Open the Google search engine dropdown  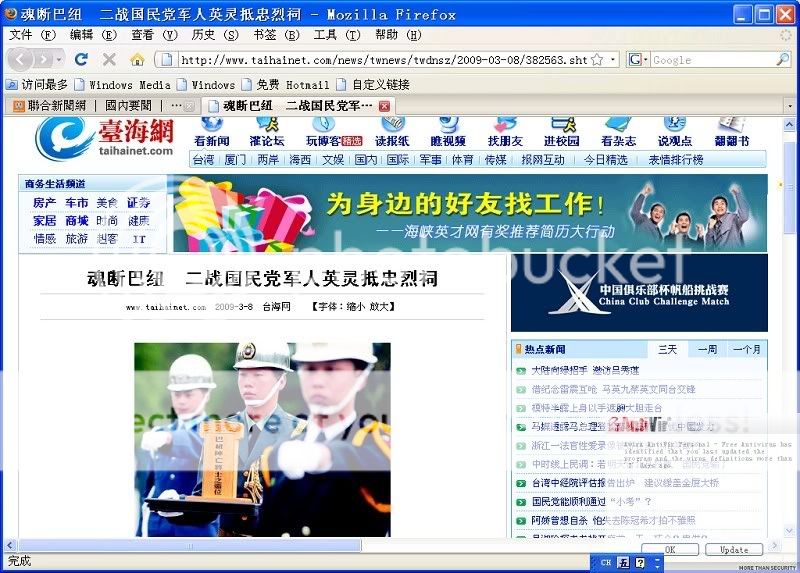pos(638,60)
